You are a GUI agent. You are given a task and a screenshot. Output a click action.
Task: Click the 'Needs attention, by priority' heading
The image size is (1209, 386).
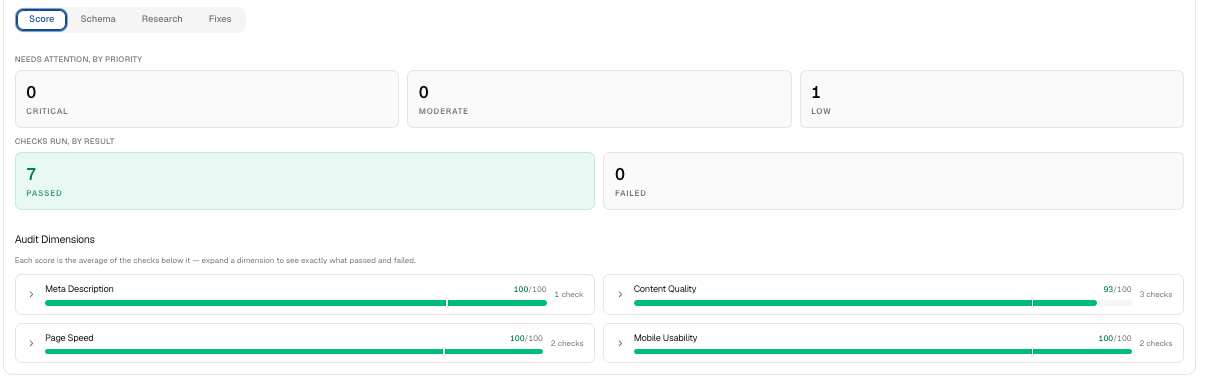pos(78,59)
